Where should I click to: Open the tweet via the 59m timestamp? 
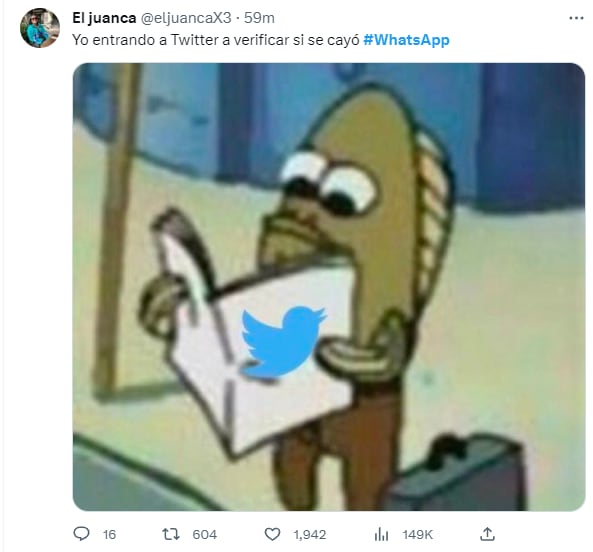[259, 18]
